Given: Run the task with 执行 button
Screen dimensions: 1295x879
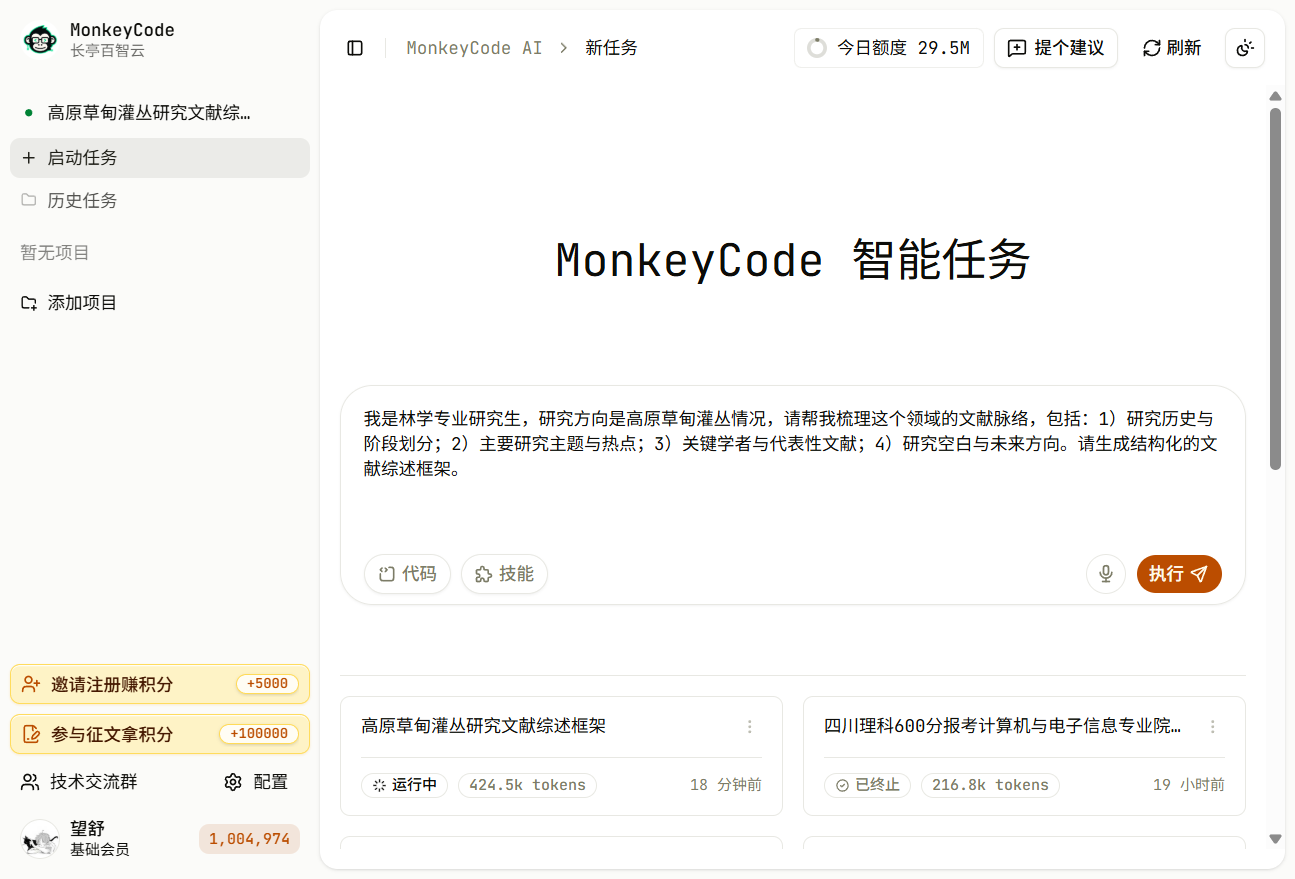Looking at the screenshot, I should coord(1179,574).
